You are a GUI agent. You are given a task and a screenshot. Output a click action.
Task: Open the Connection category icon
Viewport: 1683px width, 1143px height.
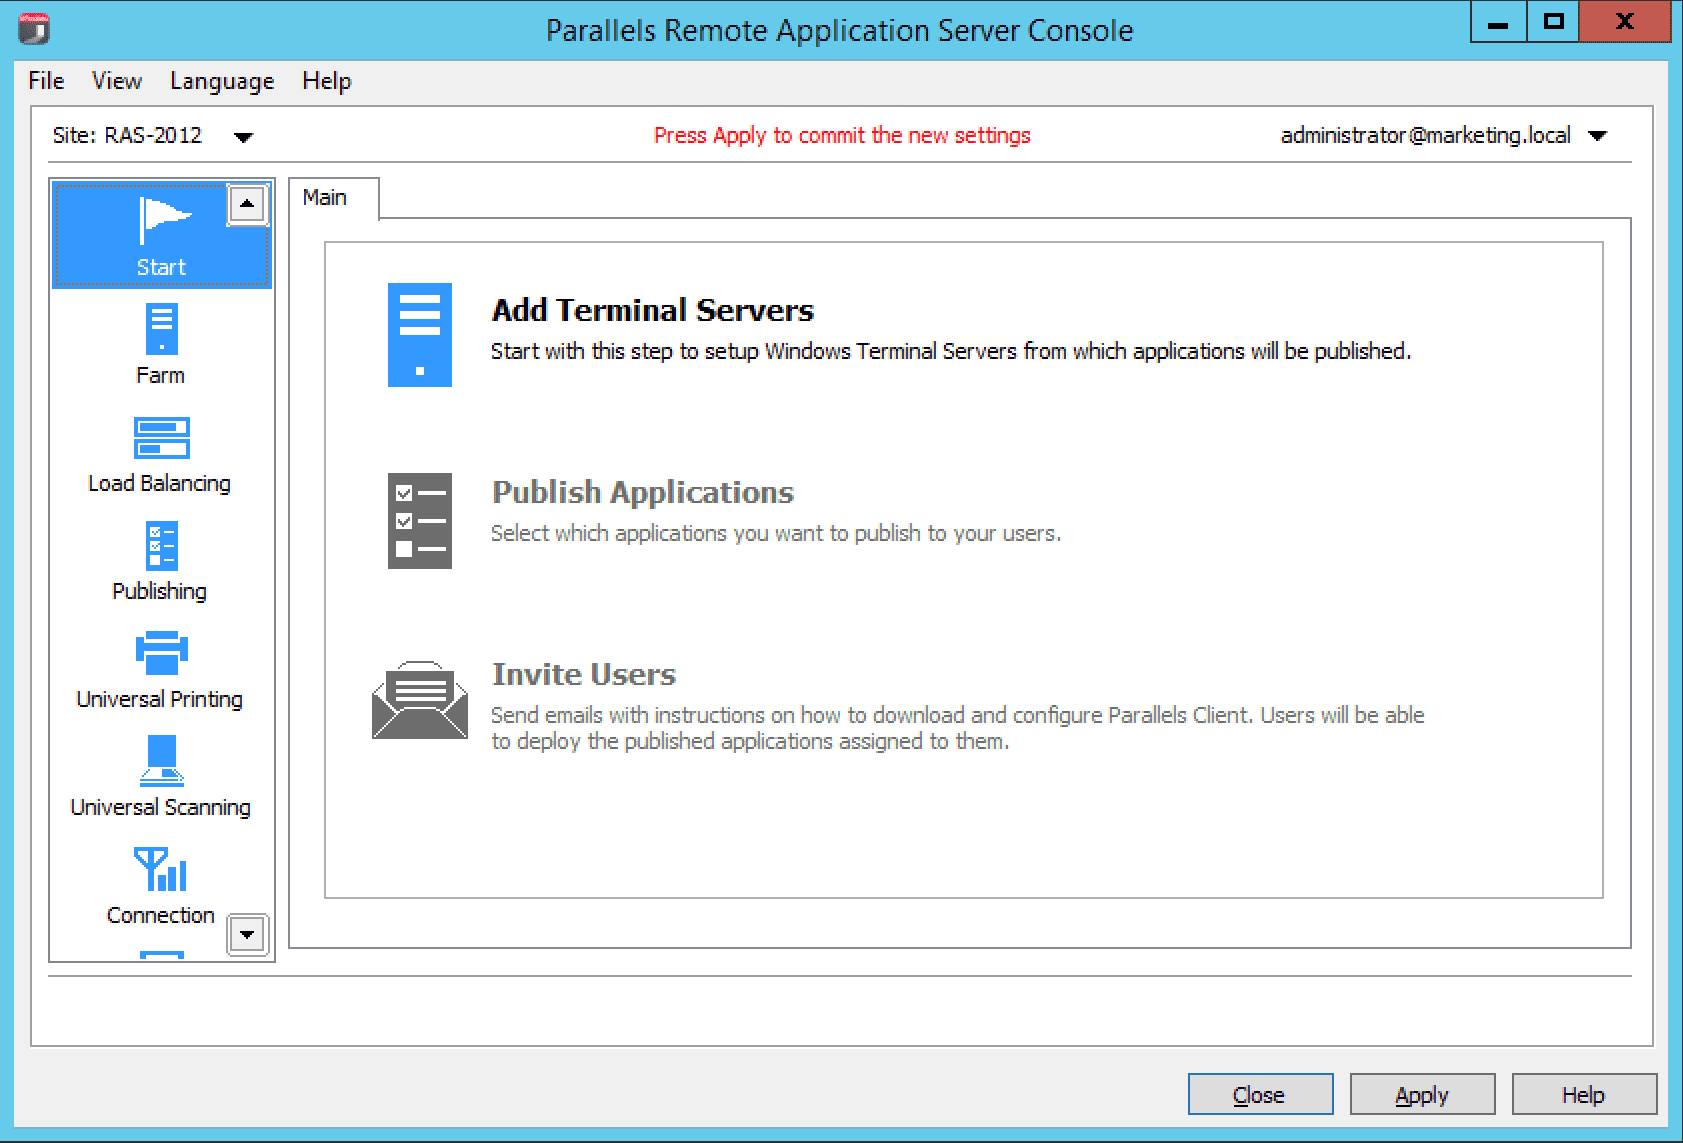coord(161,870)
